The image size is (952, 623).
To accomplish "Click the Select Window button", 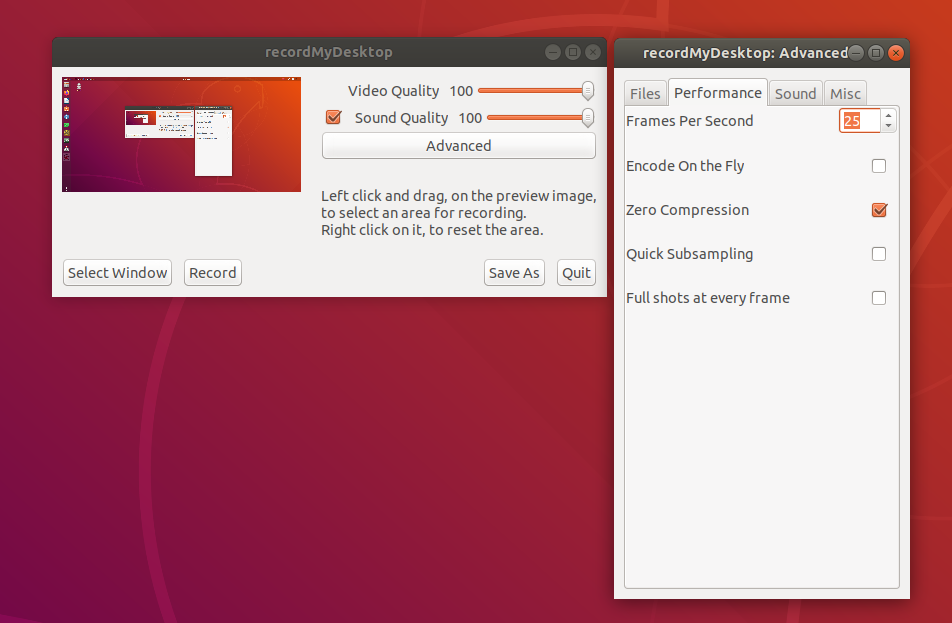I will point(117,273).
